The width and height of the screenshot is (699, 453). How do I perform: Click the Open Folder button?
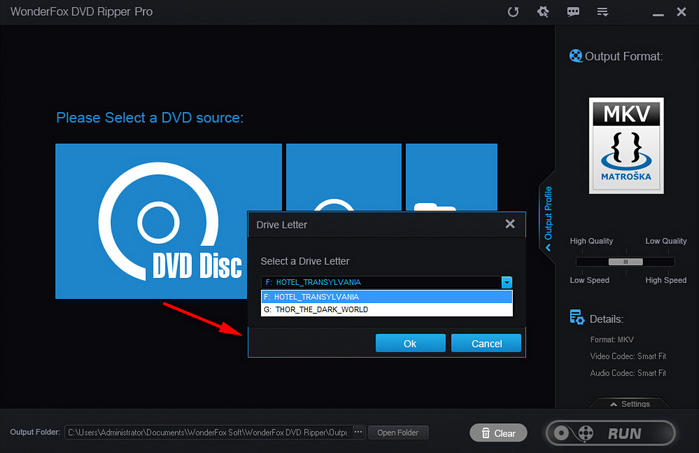[x=398, y=432]
